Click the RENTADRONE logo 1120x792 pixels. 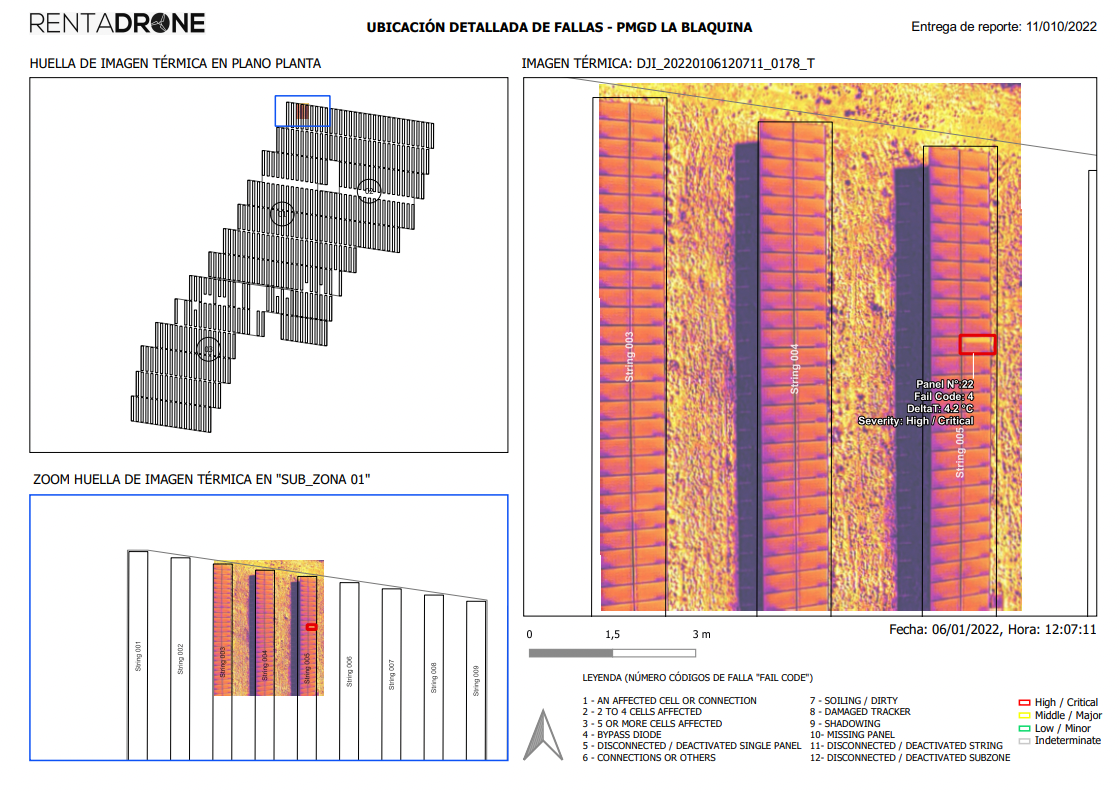(117, 24)
